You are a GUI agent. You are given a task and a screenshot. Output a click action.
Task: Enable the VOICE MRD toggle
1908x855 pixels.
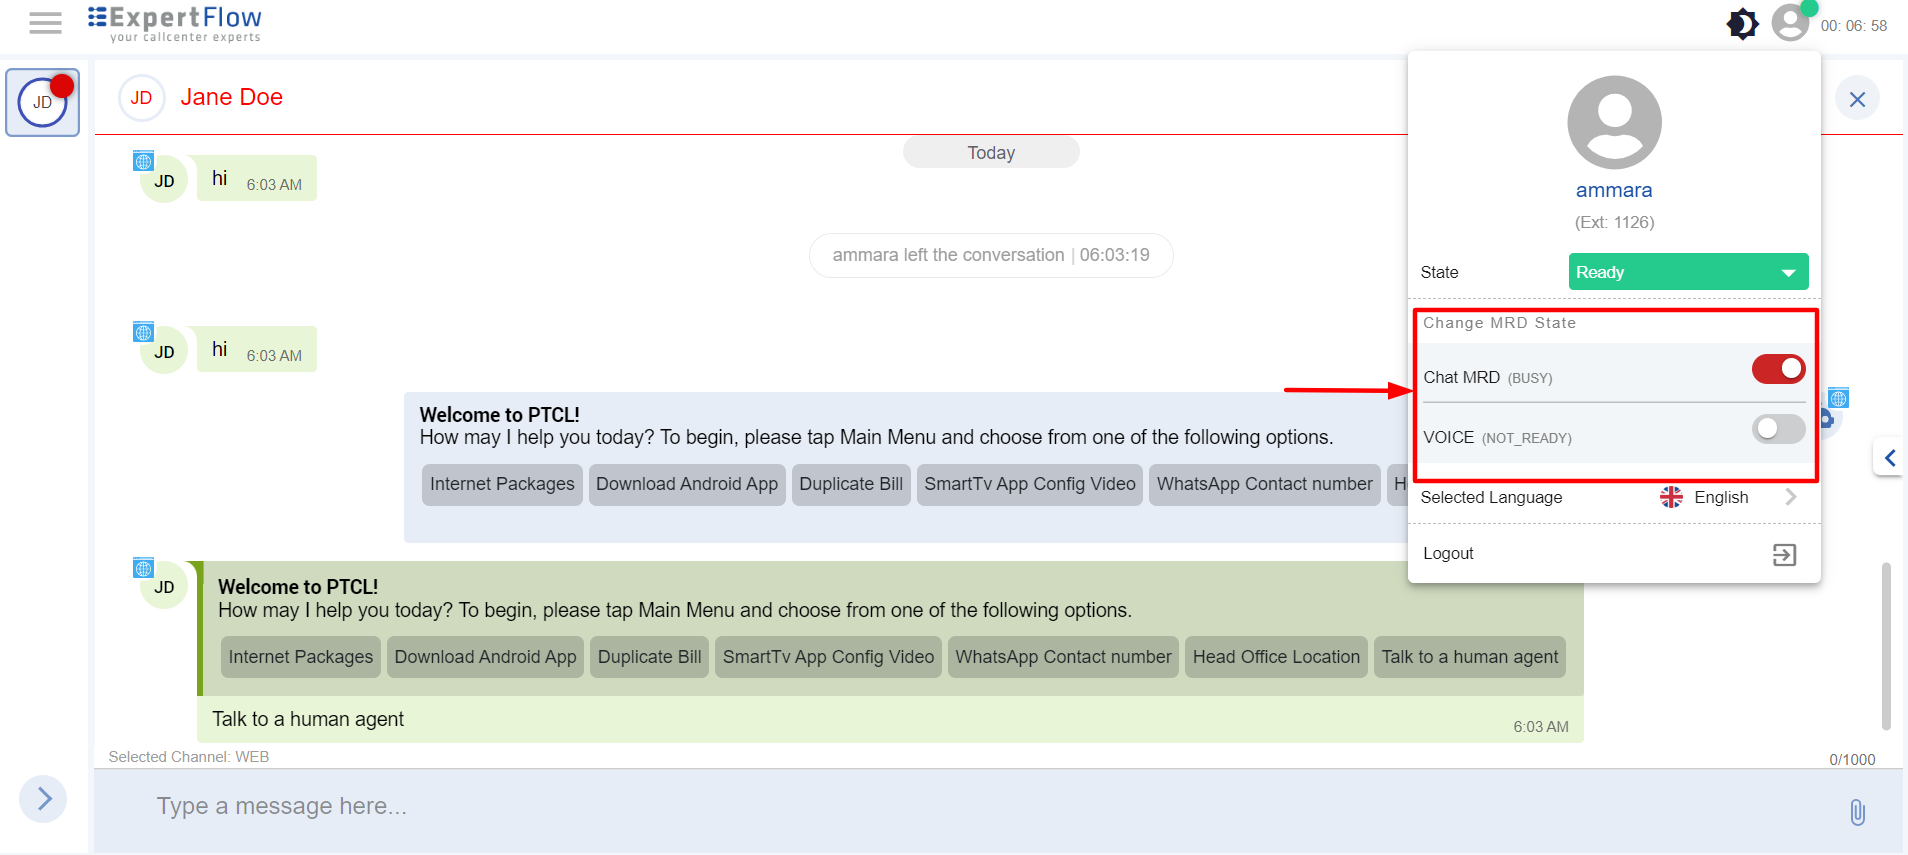pos(1778,429)
